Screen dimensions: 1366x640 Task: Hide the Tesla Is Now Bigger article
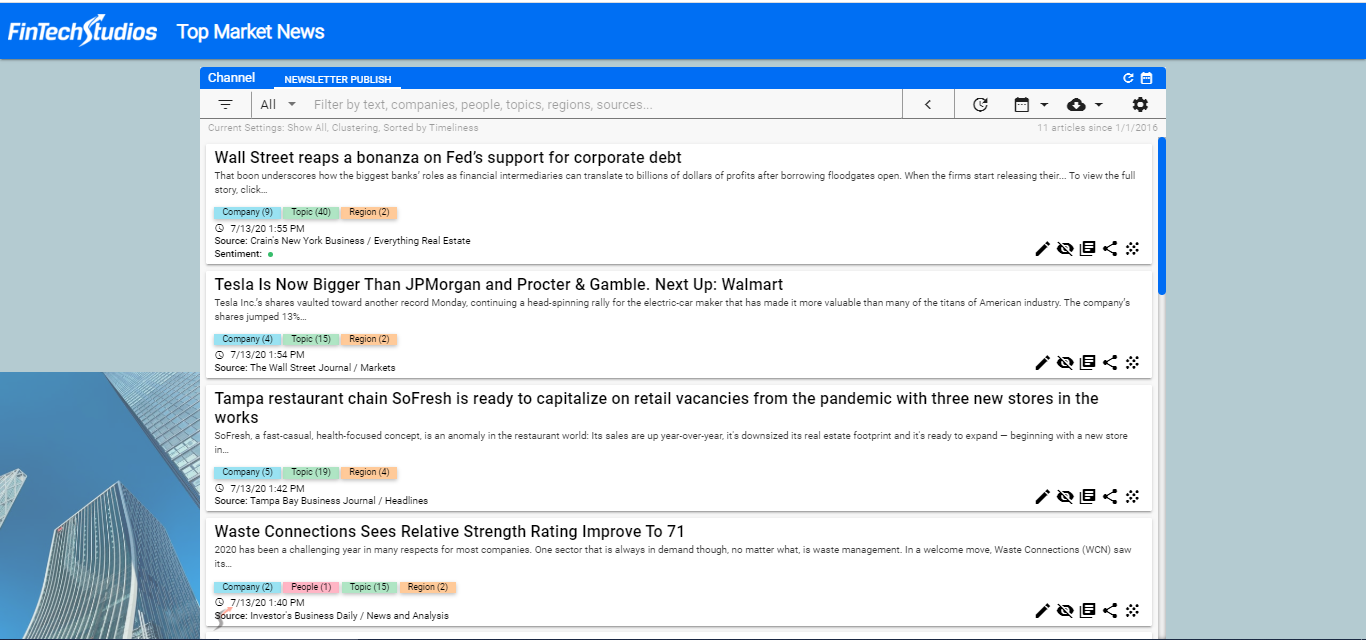[1065, 363]
